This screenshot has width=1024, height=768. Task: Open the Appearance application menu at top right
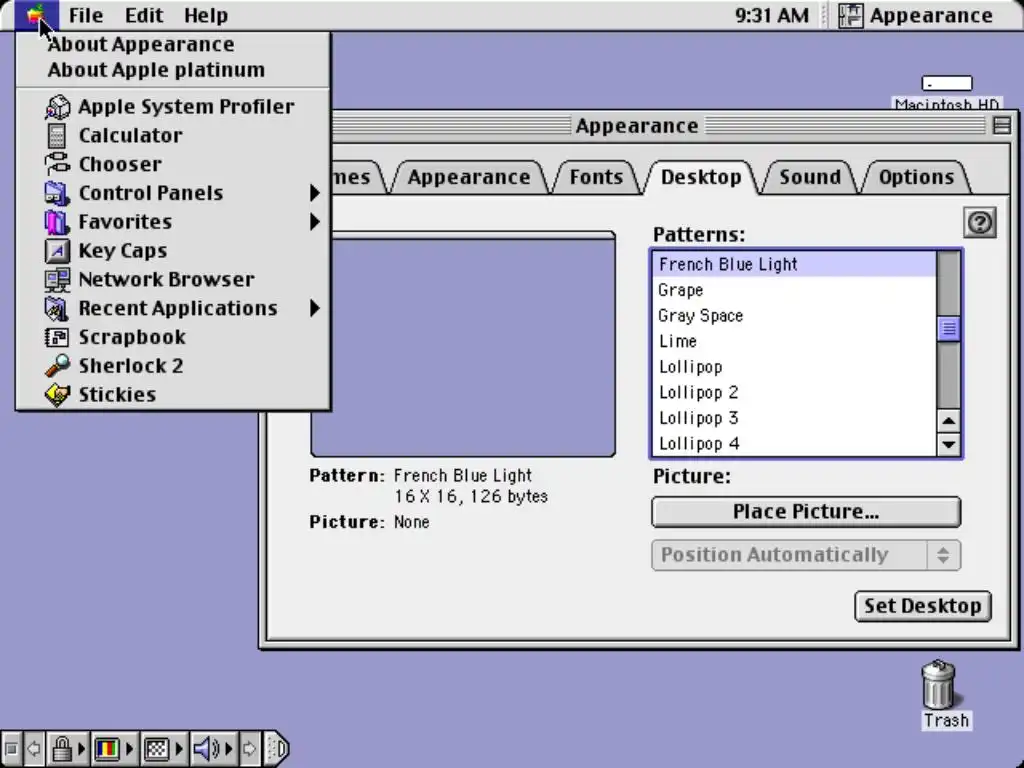[x=916, y=15]
